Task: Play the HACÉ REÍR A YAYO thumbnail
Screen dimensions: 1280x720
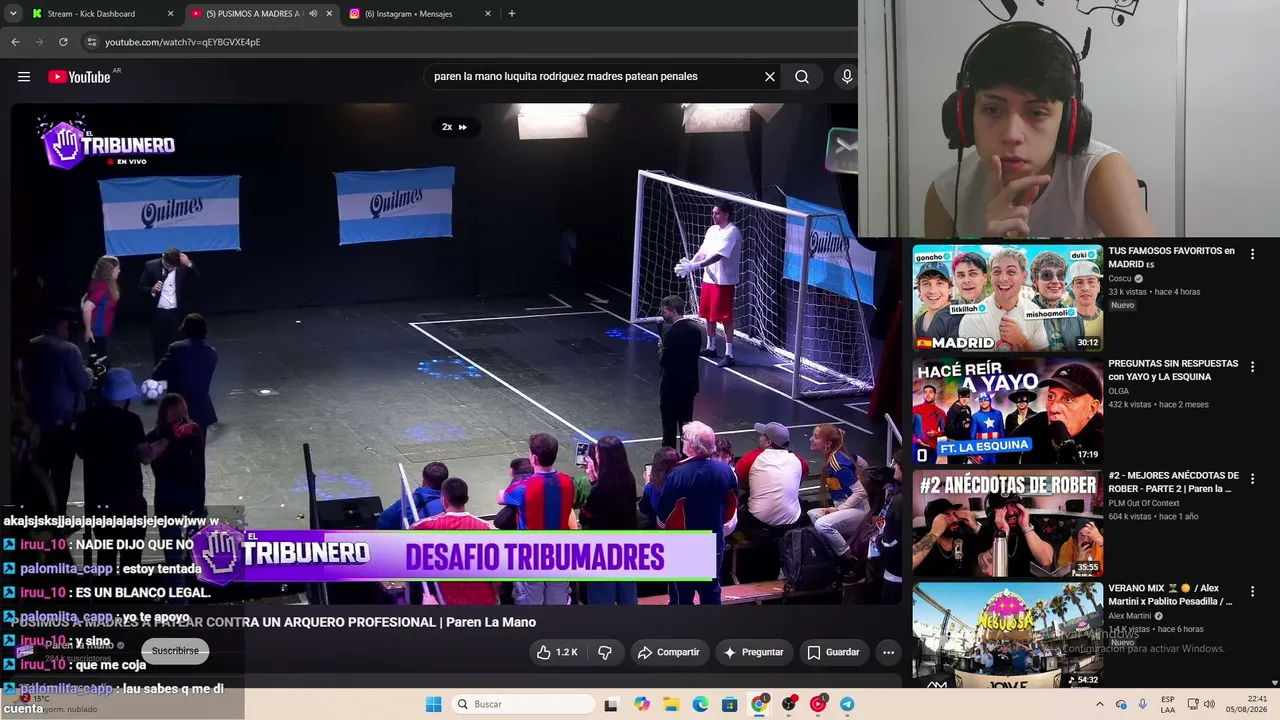Action: coord(1007,410)
